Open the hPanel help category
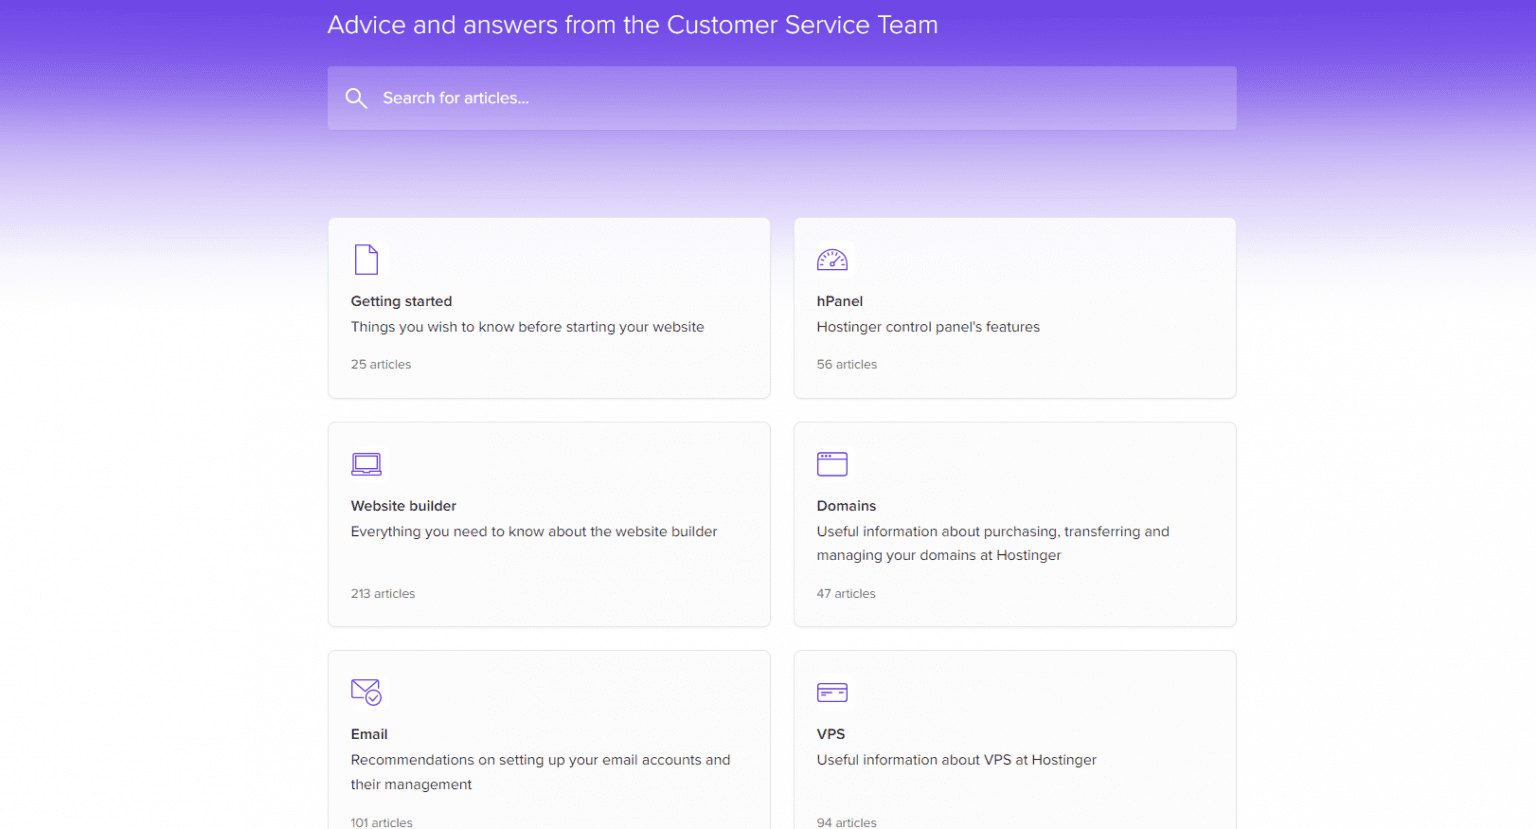This screenshot has height=829, width=1536. point(1014,307)
